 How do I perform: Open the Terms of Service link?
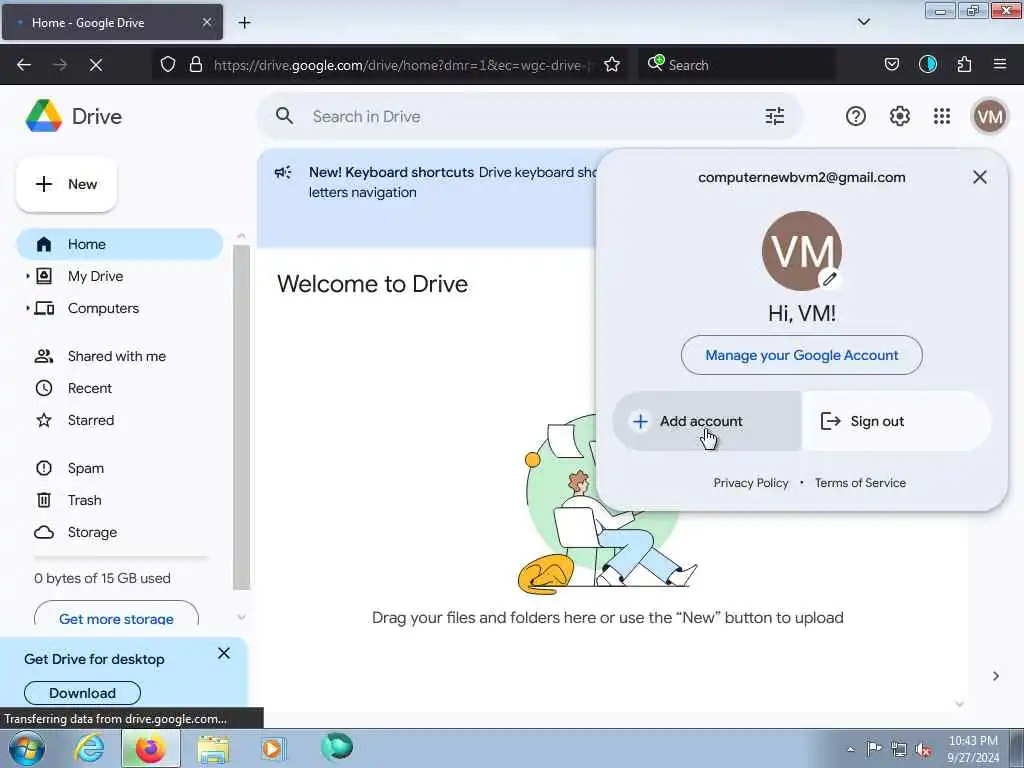860,483
